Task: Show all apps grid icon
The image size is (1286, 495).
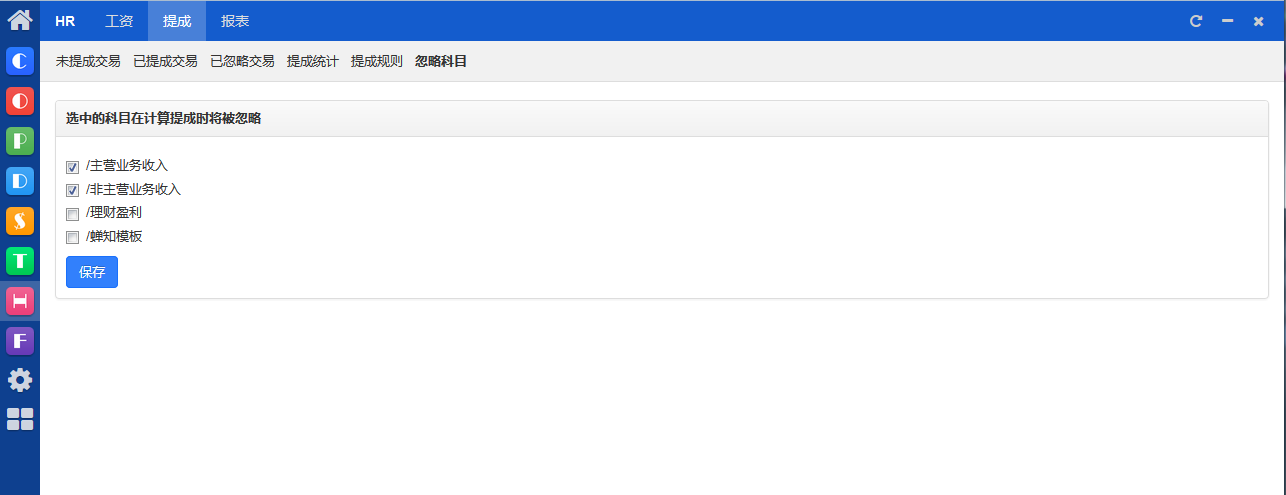Action: coord(20,419)
